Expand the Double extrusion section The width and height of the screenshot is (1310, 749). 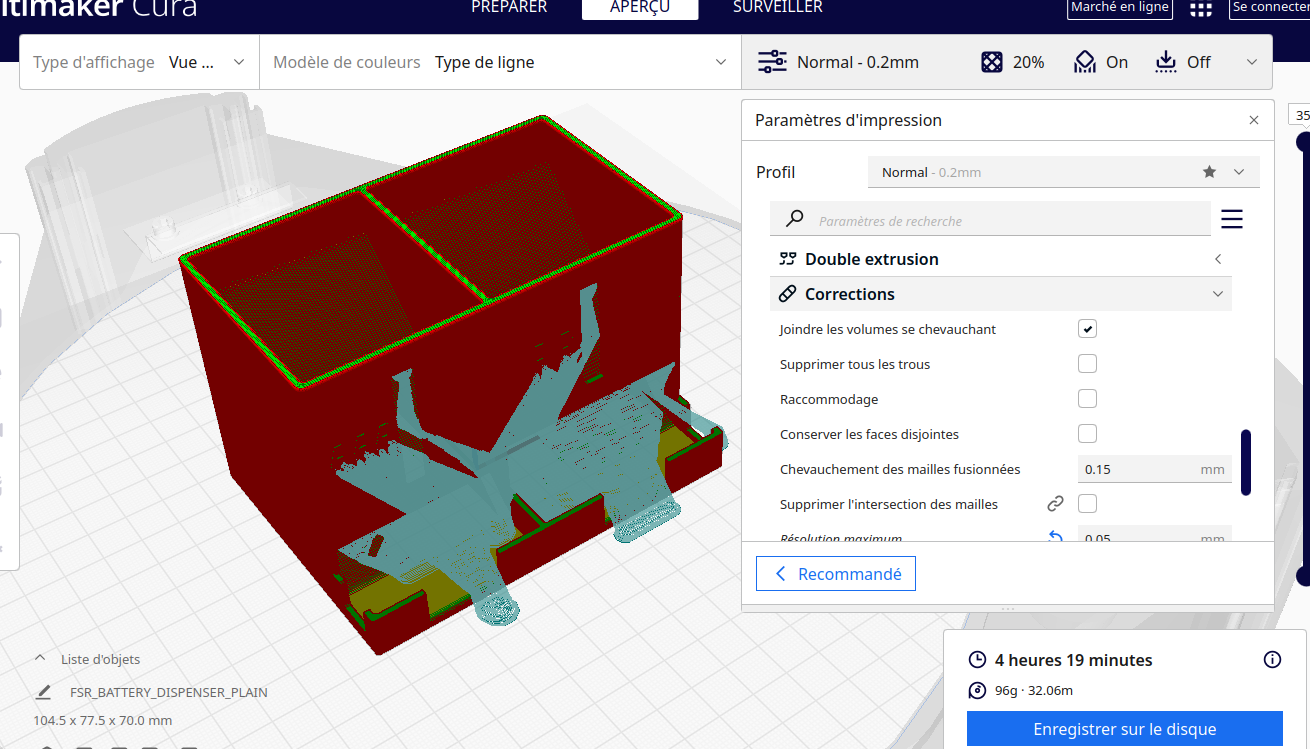click(1001, 259)
